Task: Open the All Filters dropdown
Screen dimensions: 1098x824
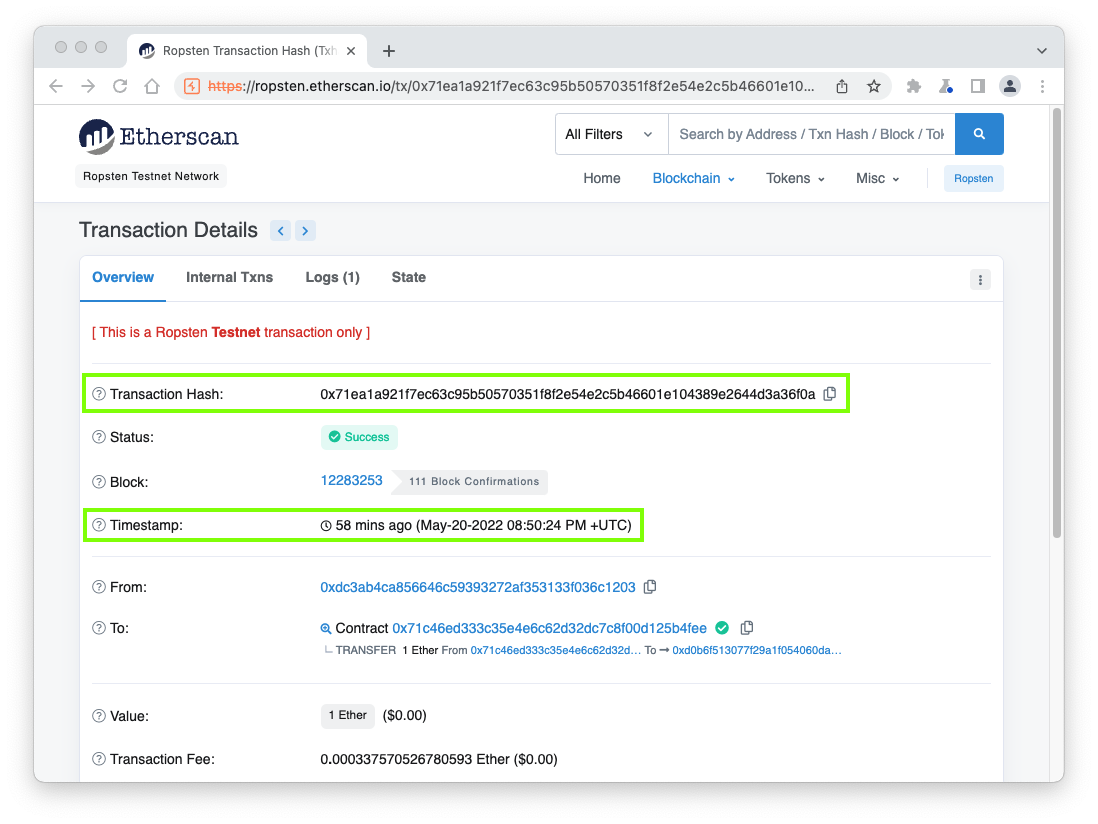Action: tap(611, 134)
